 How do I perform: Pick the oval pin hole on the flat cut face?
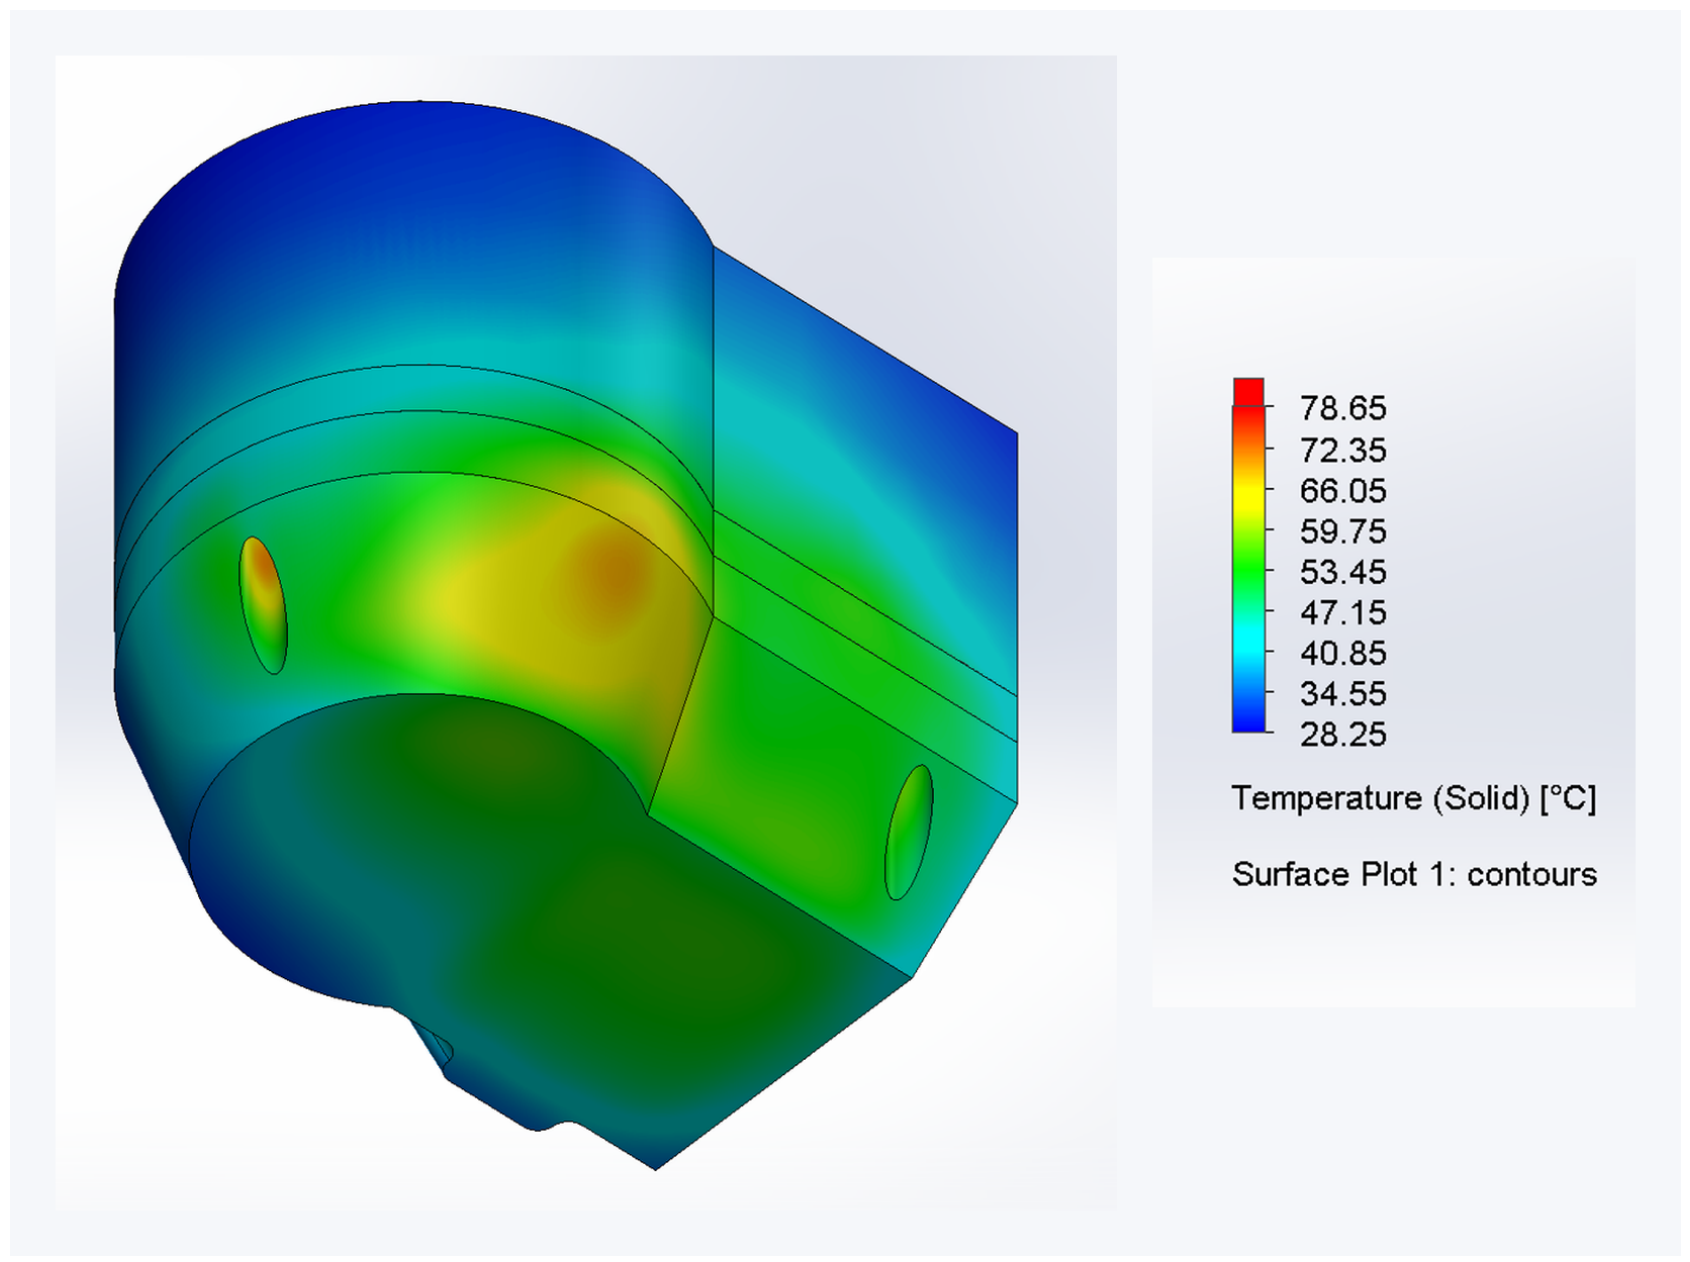(x=909, y=832)
